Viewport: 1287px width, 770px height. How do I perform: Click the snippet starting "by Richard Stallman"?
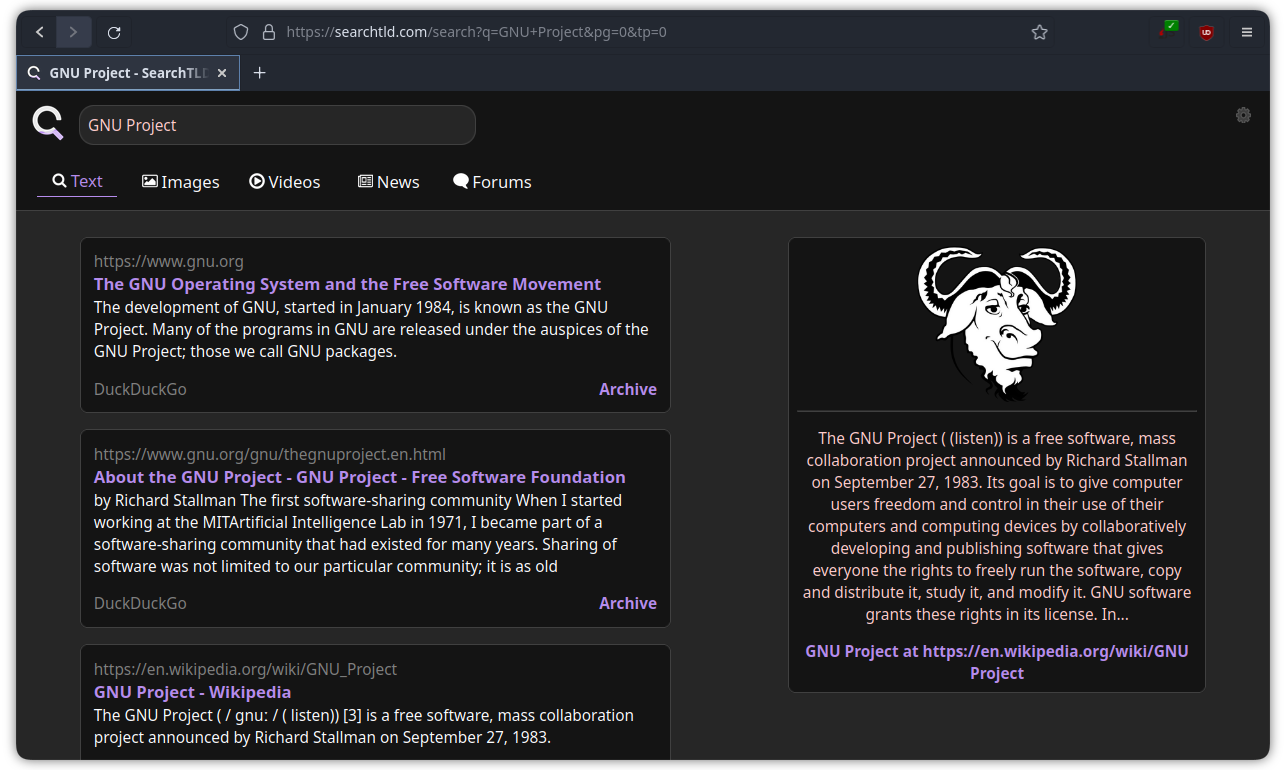pos(358,533)
